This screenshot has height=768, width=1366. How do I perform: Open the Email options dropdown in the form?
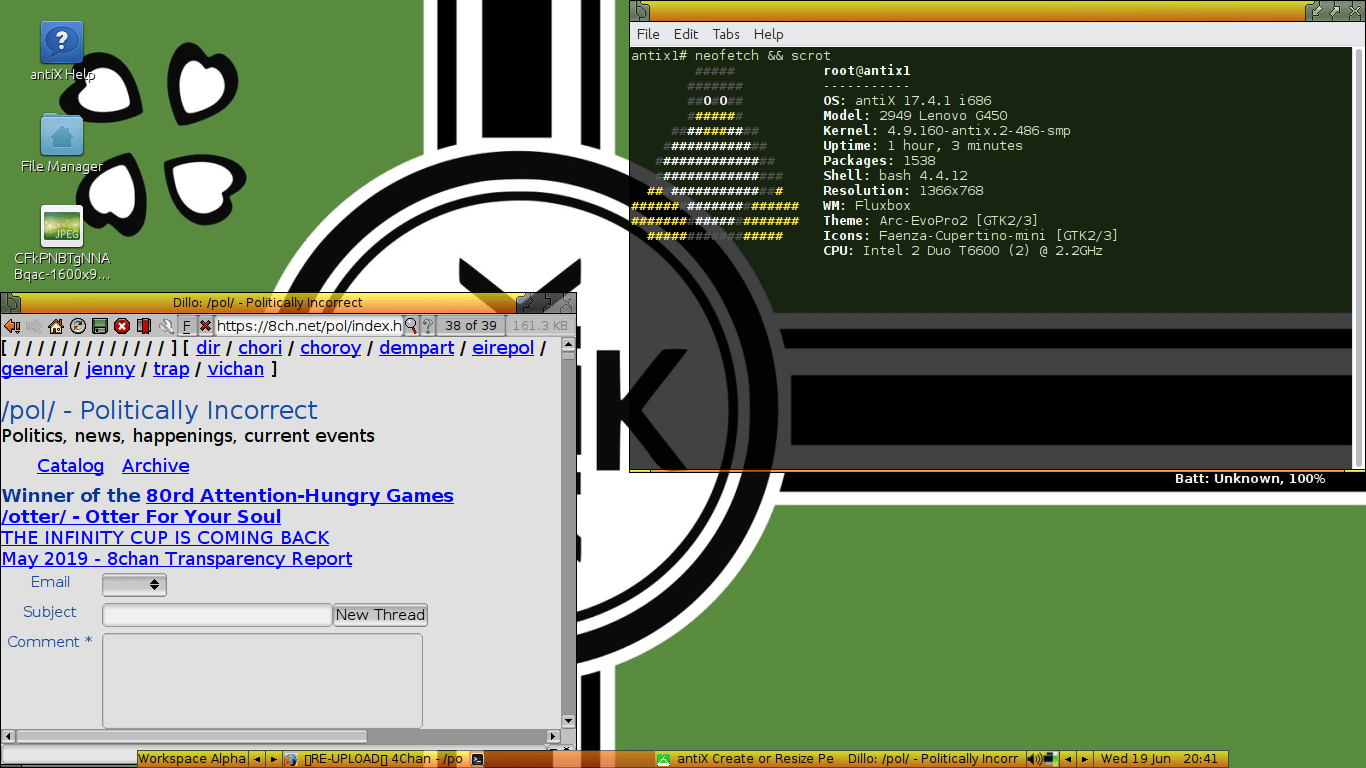coord(133,584)
